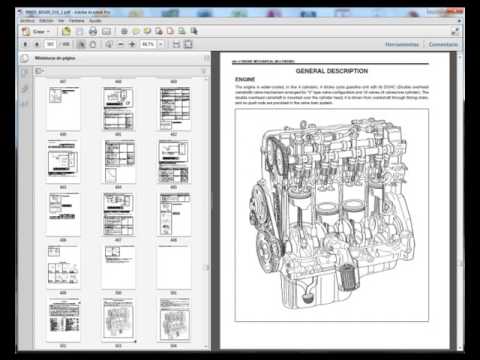Click the Email envelope icon
The width and height of the screenshot is (480, 360).
(x=106, y=31)
